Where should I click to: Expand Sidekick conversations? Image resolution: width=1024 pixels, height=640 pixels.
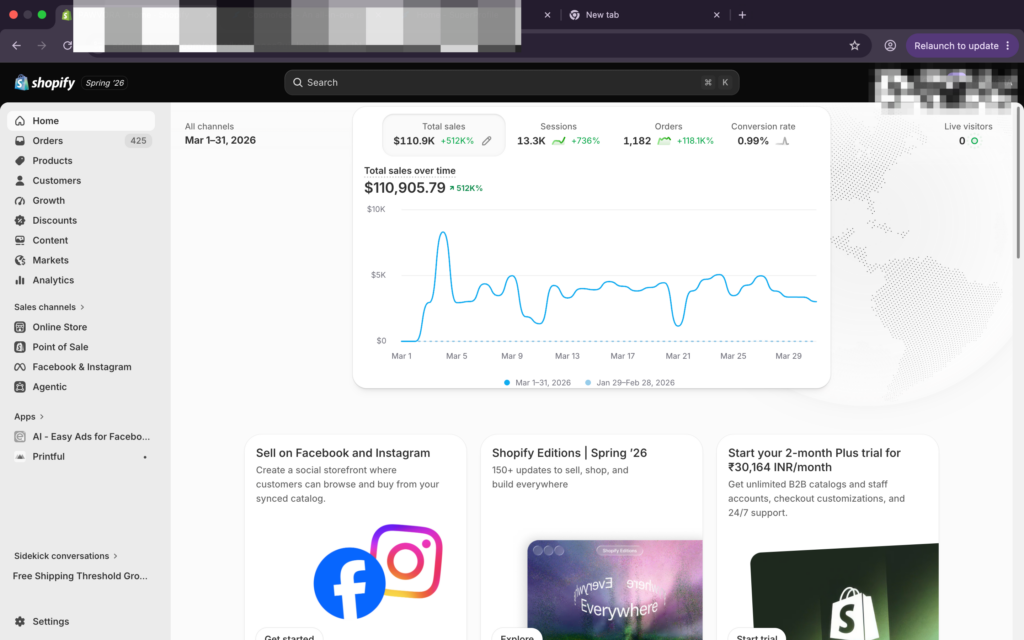tap(65, 556)
